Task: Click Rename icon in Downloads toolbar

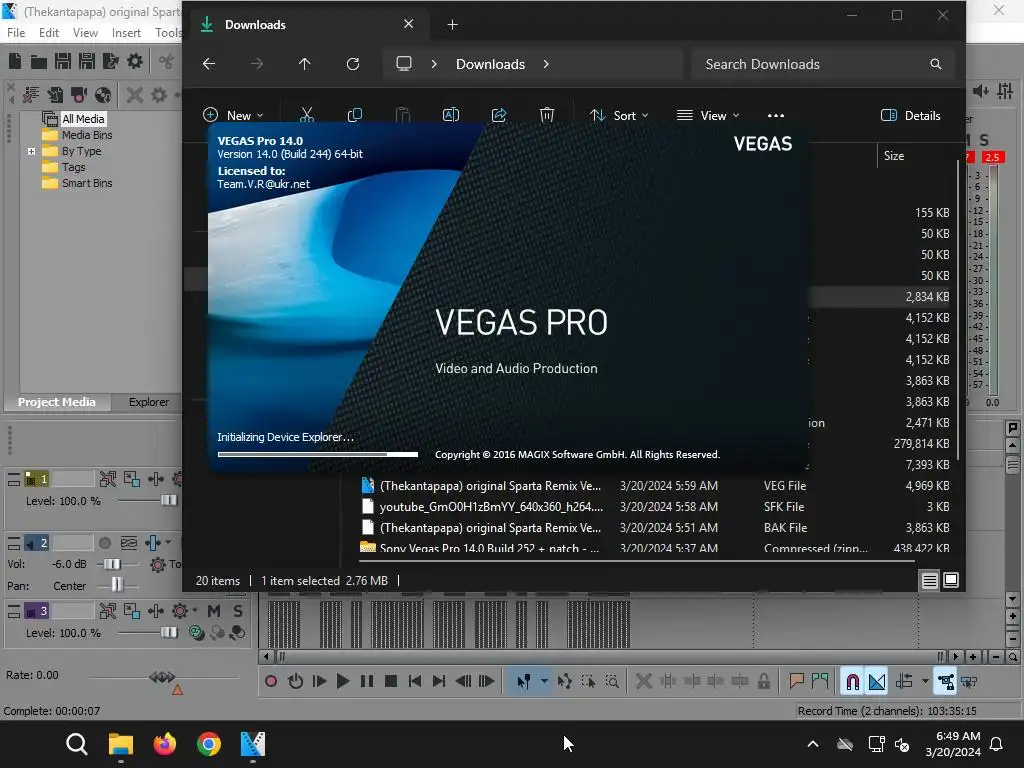Action: coord(451,116)
